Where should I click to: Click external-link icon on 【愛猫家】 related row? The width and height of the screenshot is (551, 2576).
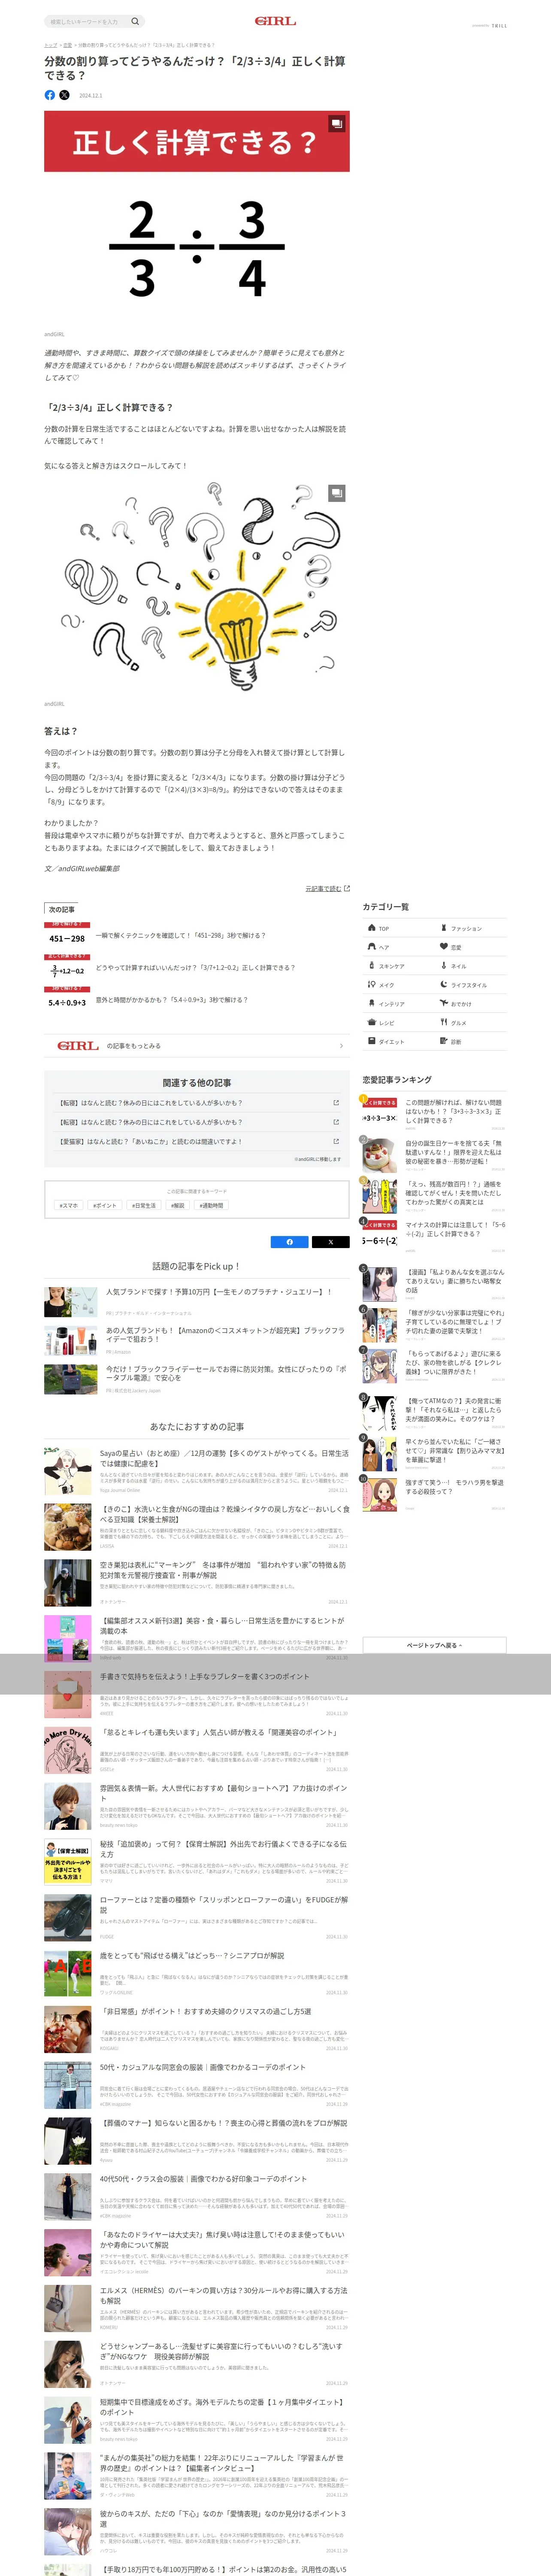[x=336, y=1141]
